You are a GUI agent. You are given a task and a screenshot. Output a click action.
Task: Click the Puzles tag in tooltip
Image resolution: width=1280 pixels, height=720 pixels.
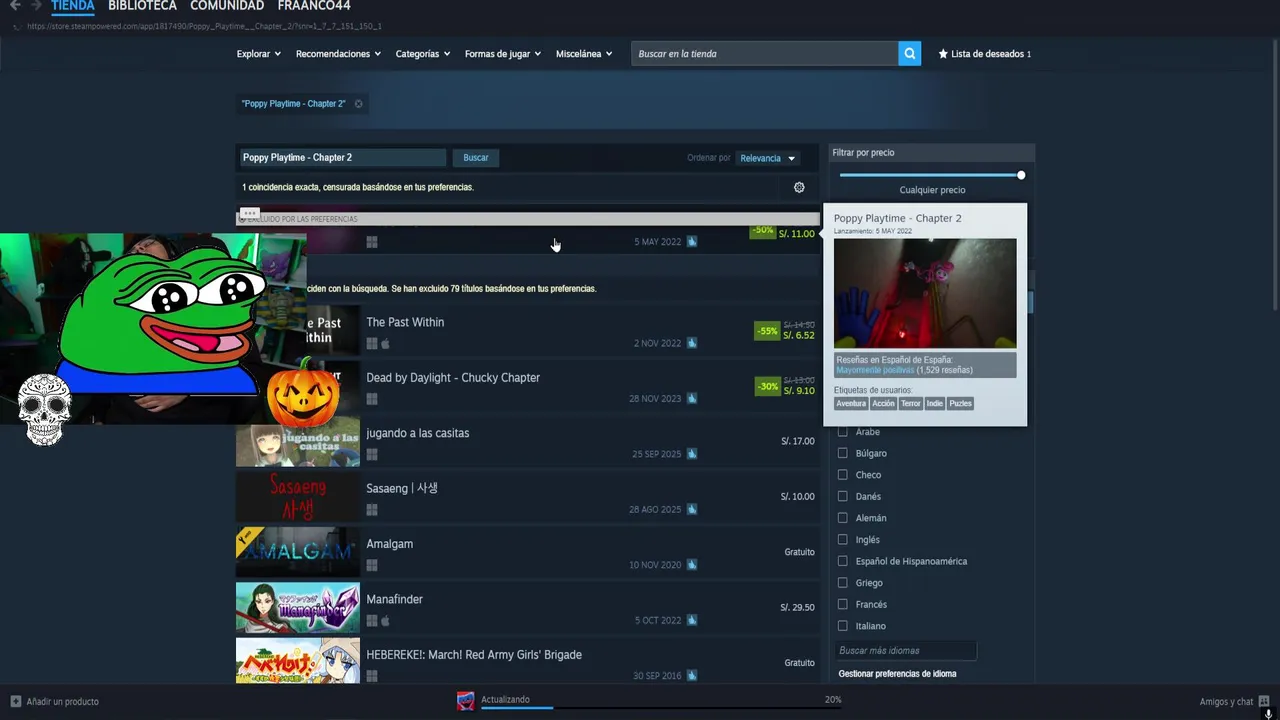[x=960, y=403]
